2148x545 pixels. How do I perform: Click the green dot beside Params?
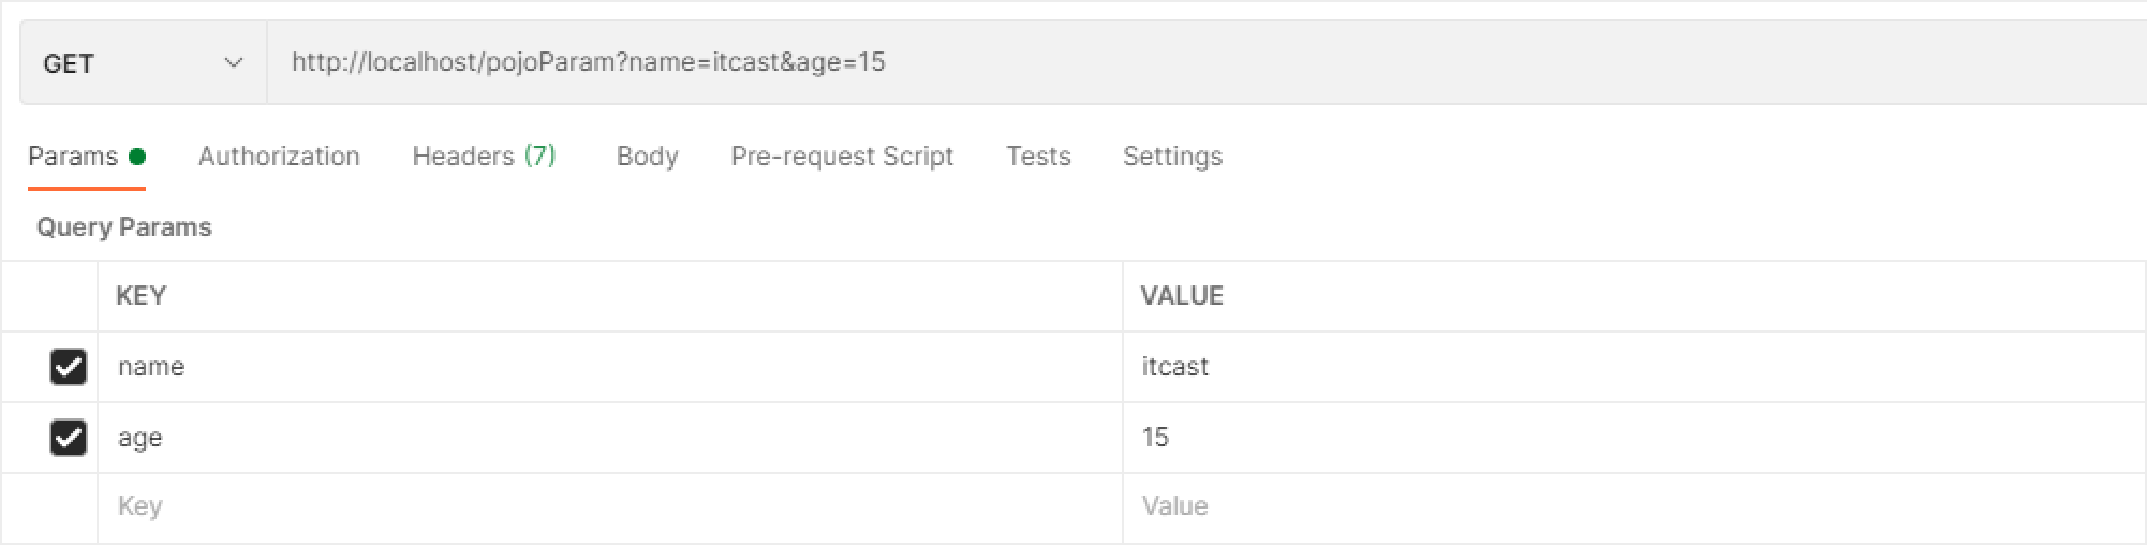pyautogui.click(x=138, y=156)
